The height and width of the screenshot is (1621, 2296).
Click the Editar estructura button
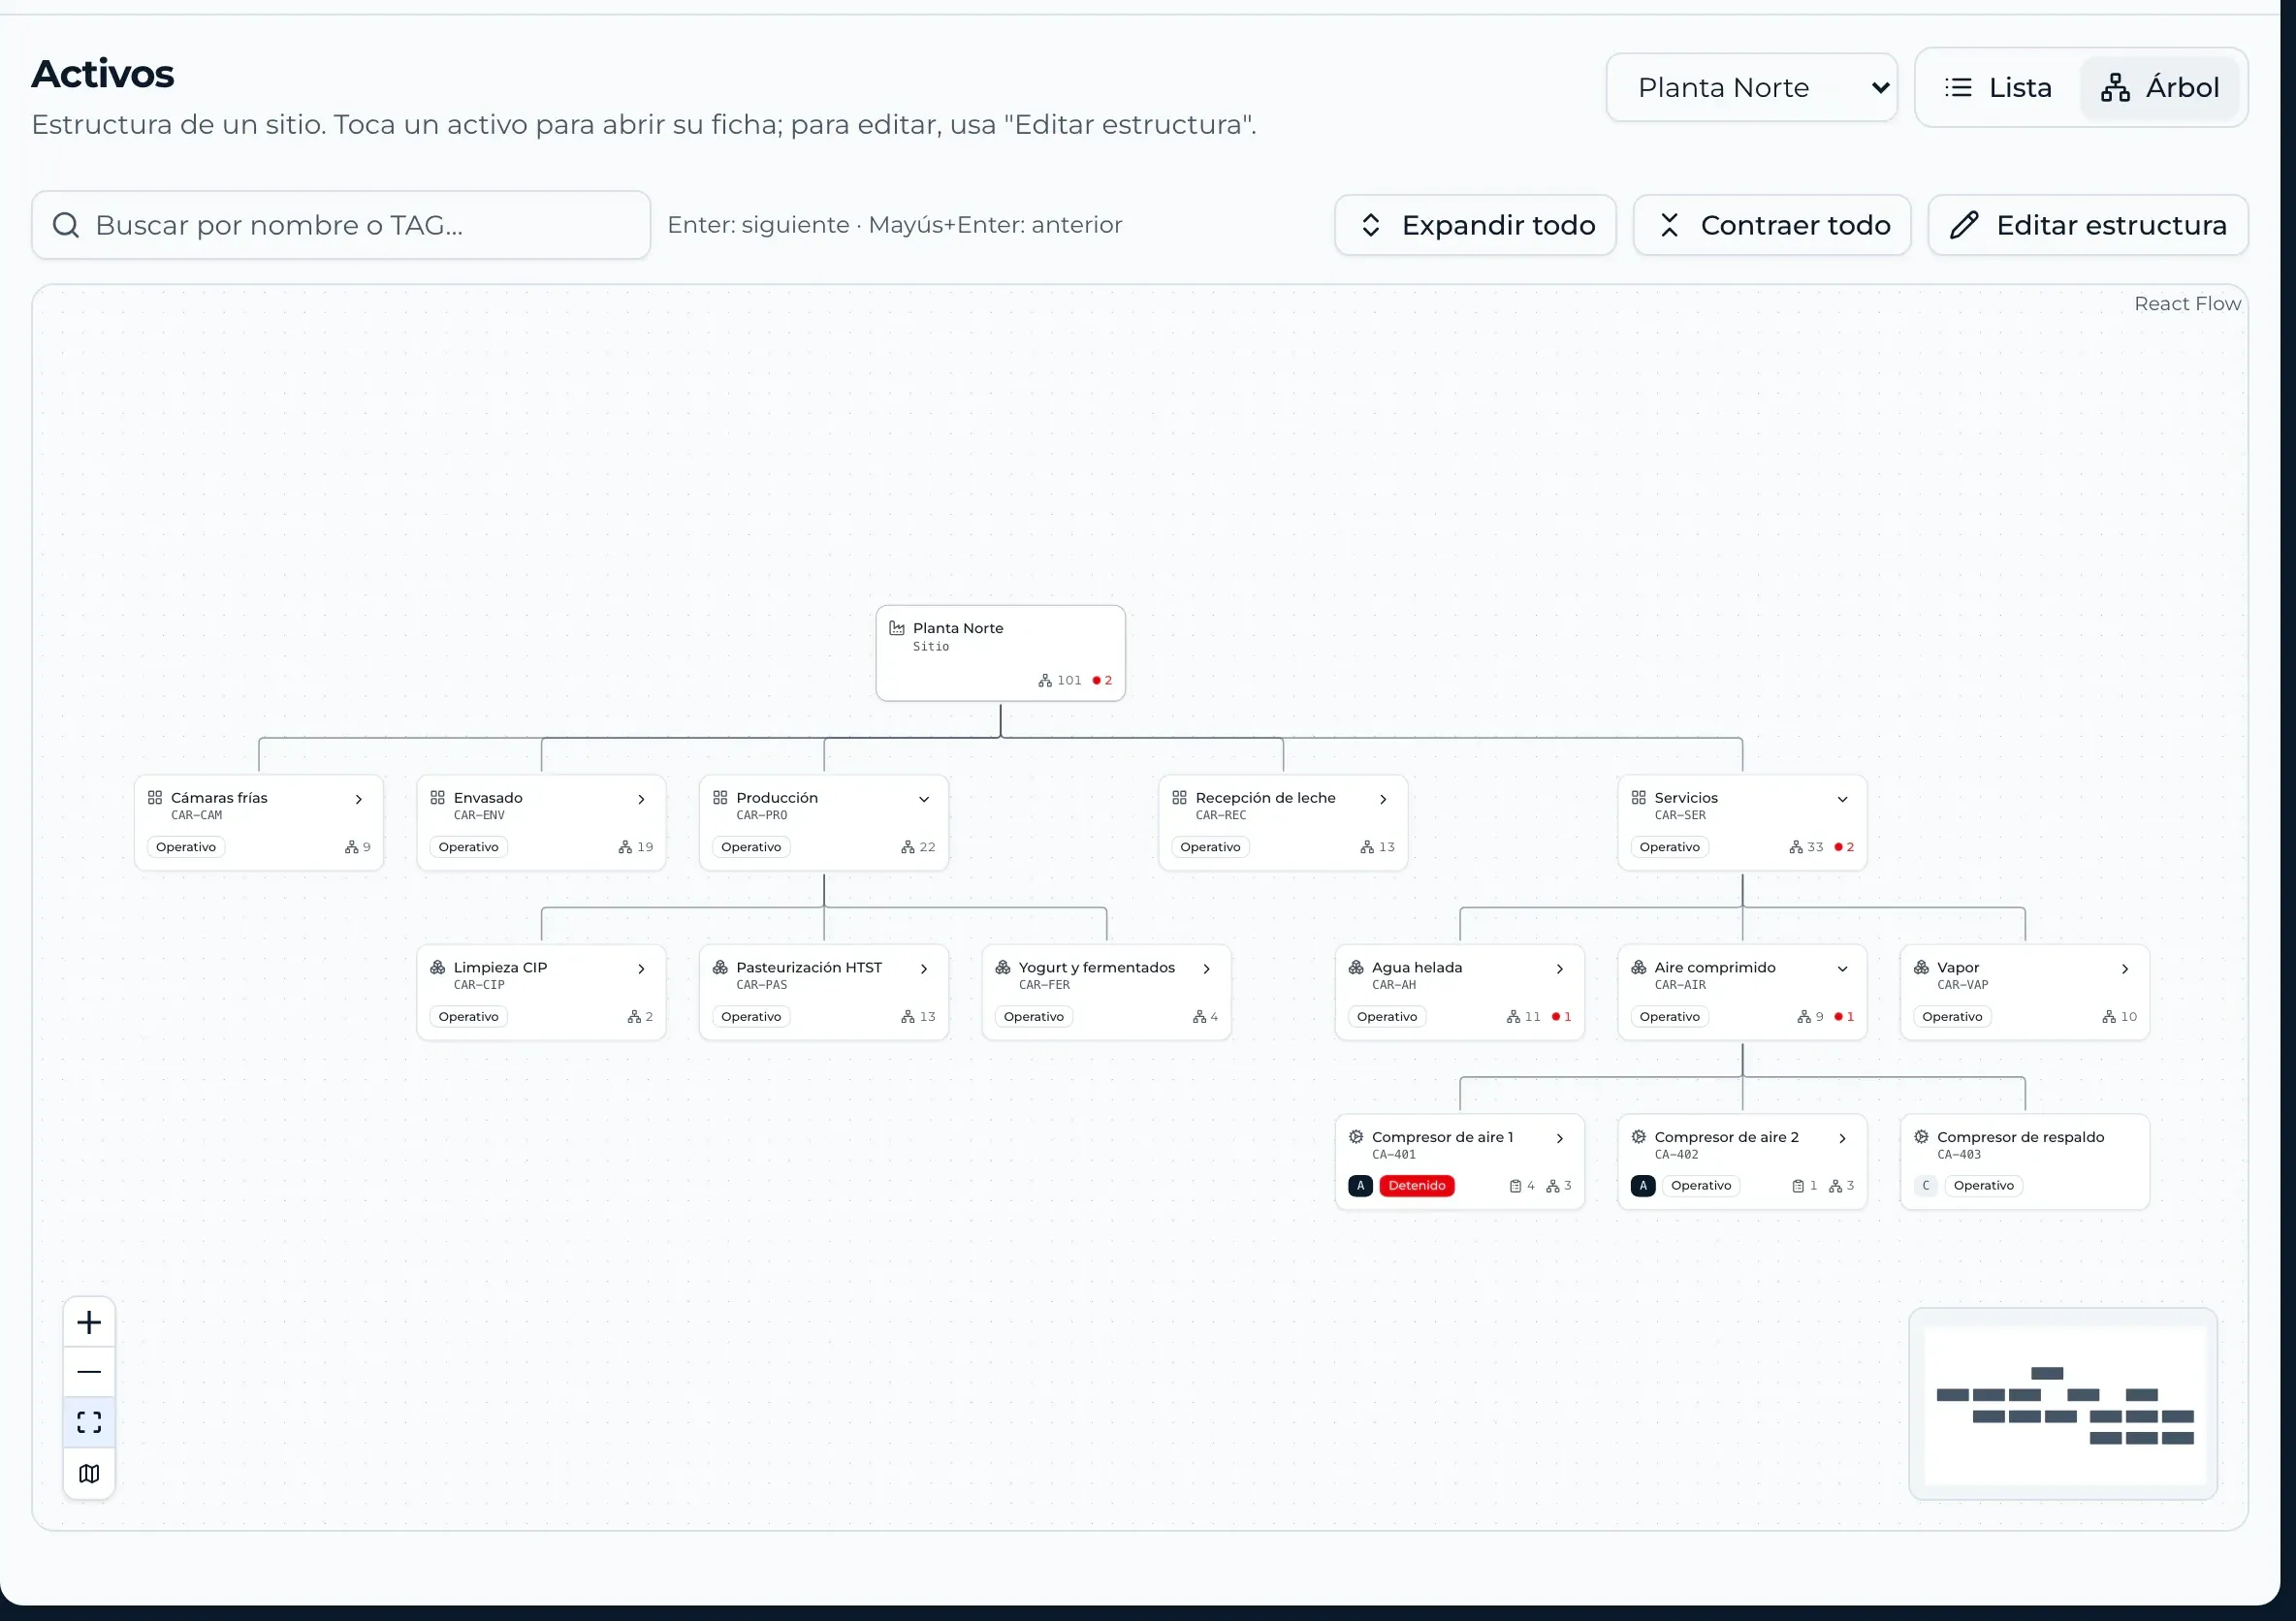point(2088,225)
